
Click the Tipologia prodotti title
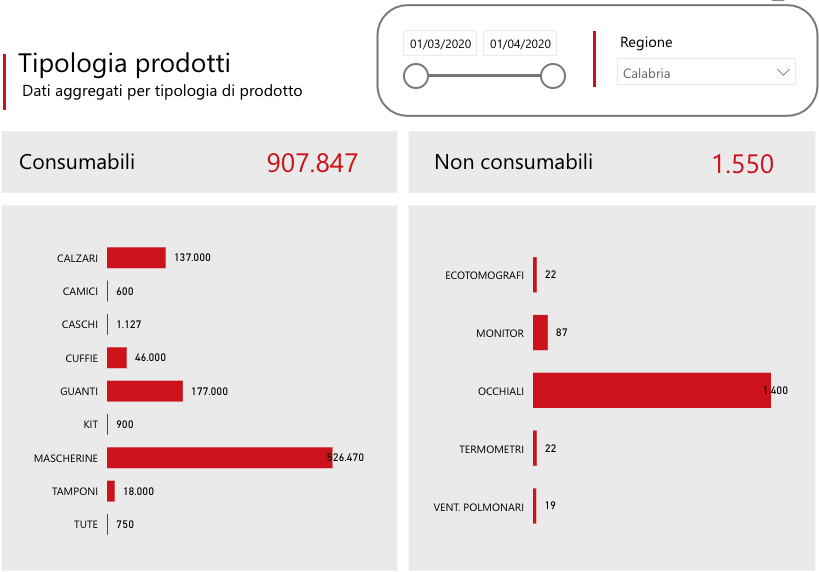click(x=125, y=64)
